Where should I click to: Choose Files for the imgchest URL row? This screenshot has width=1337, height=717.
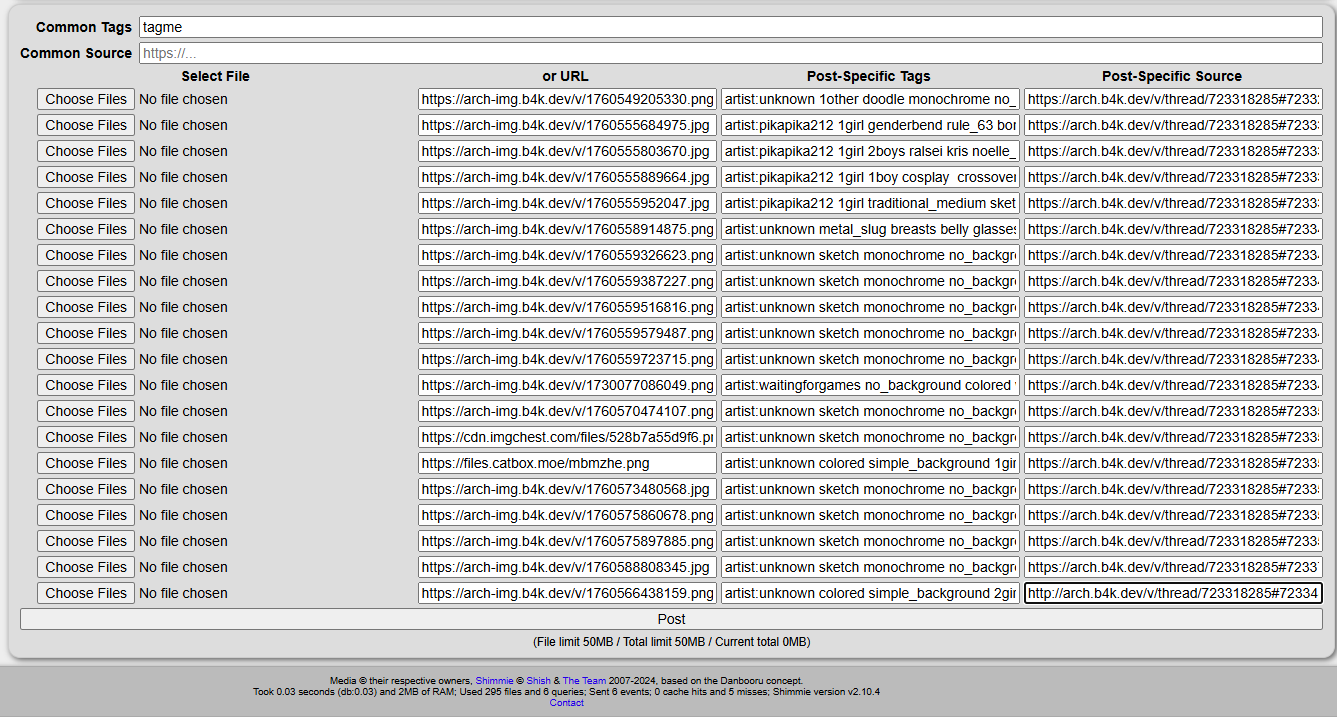tap(86, 437)
